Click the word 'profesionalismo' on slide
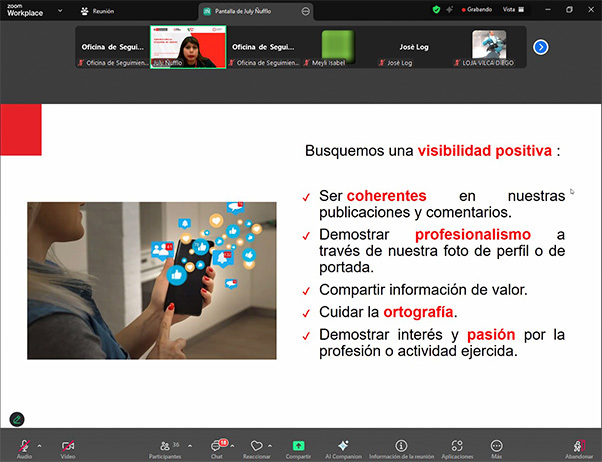 click(473, 234)
